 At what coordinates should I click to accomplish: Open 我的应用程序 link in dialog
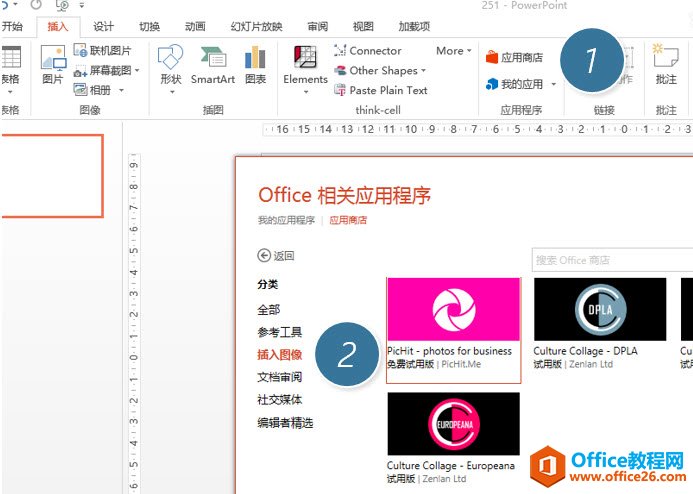[x=286, y=220]
